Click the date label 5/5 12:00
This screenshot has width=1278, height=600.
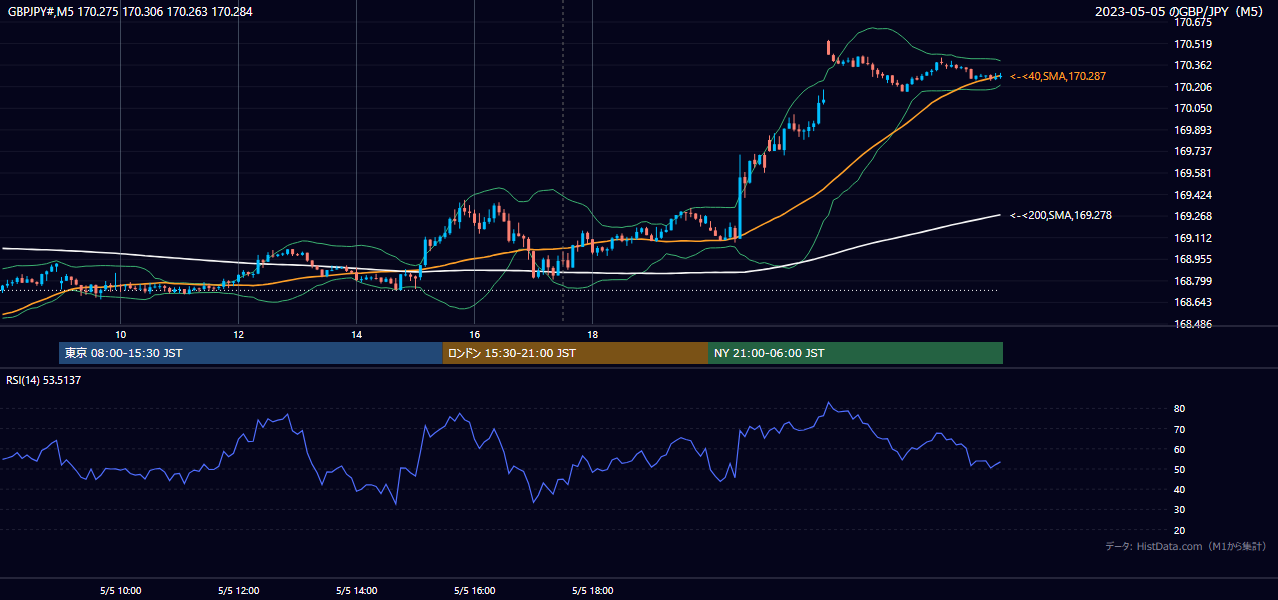239,591
